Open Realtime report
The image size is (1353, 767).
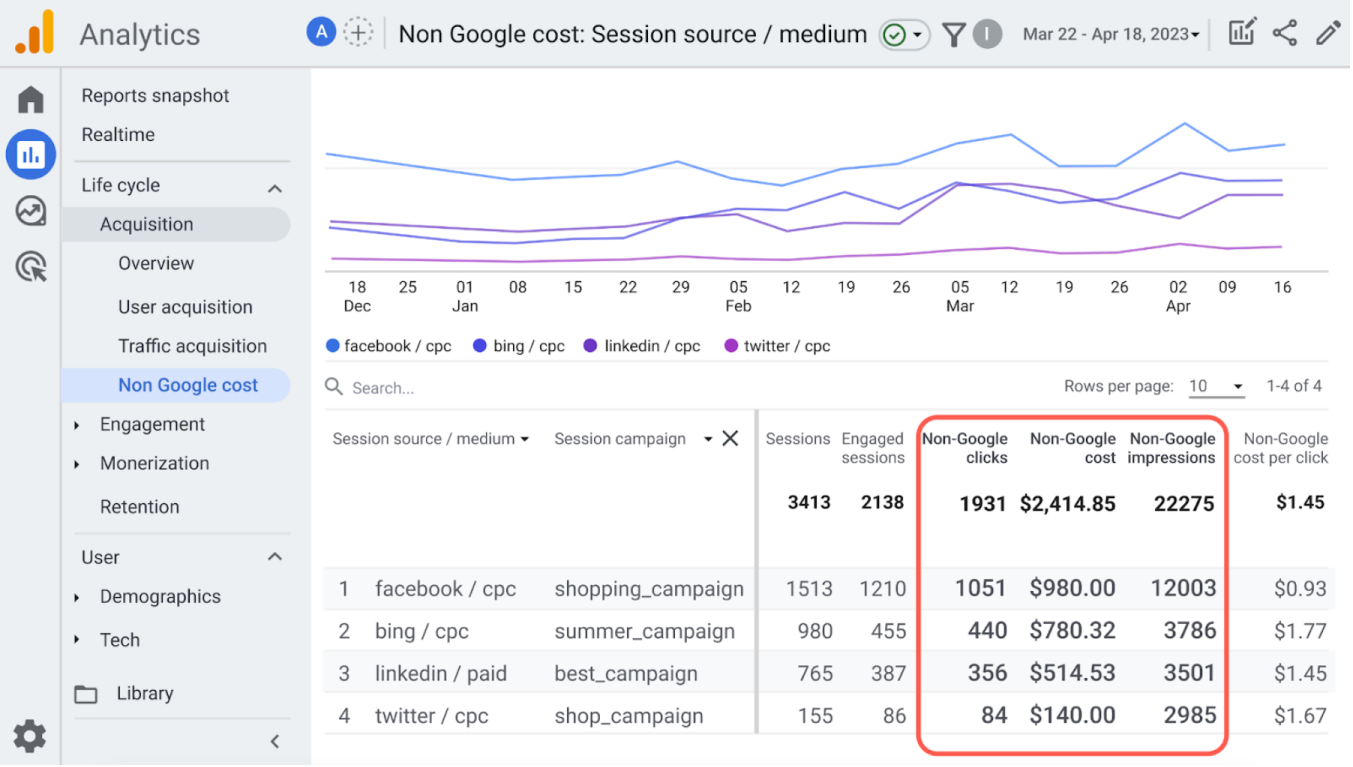click(118, 135)
